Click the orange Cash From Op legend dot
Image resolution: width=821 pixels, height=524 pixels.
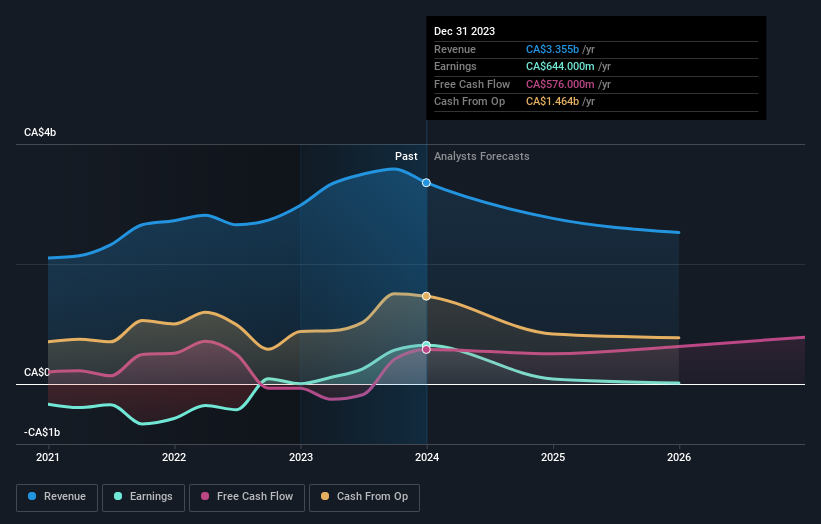(x=325, y=496)
